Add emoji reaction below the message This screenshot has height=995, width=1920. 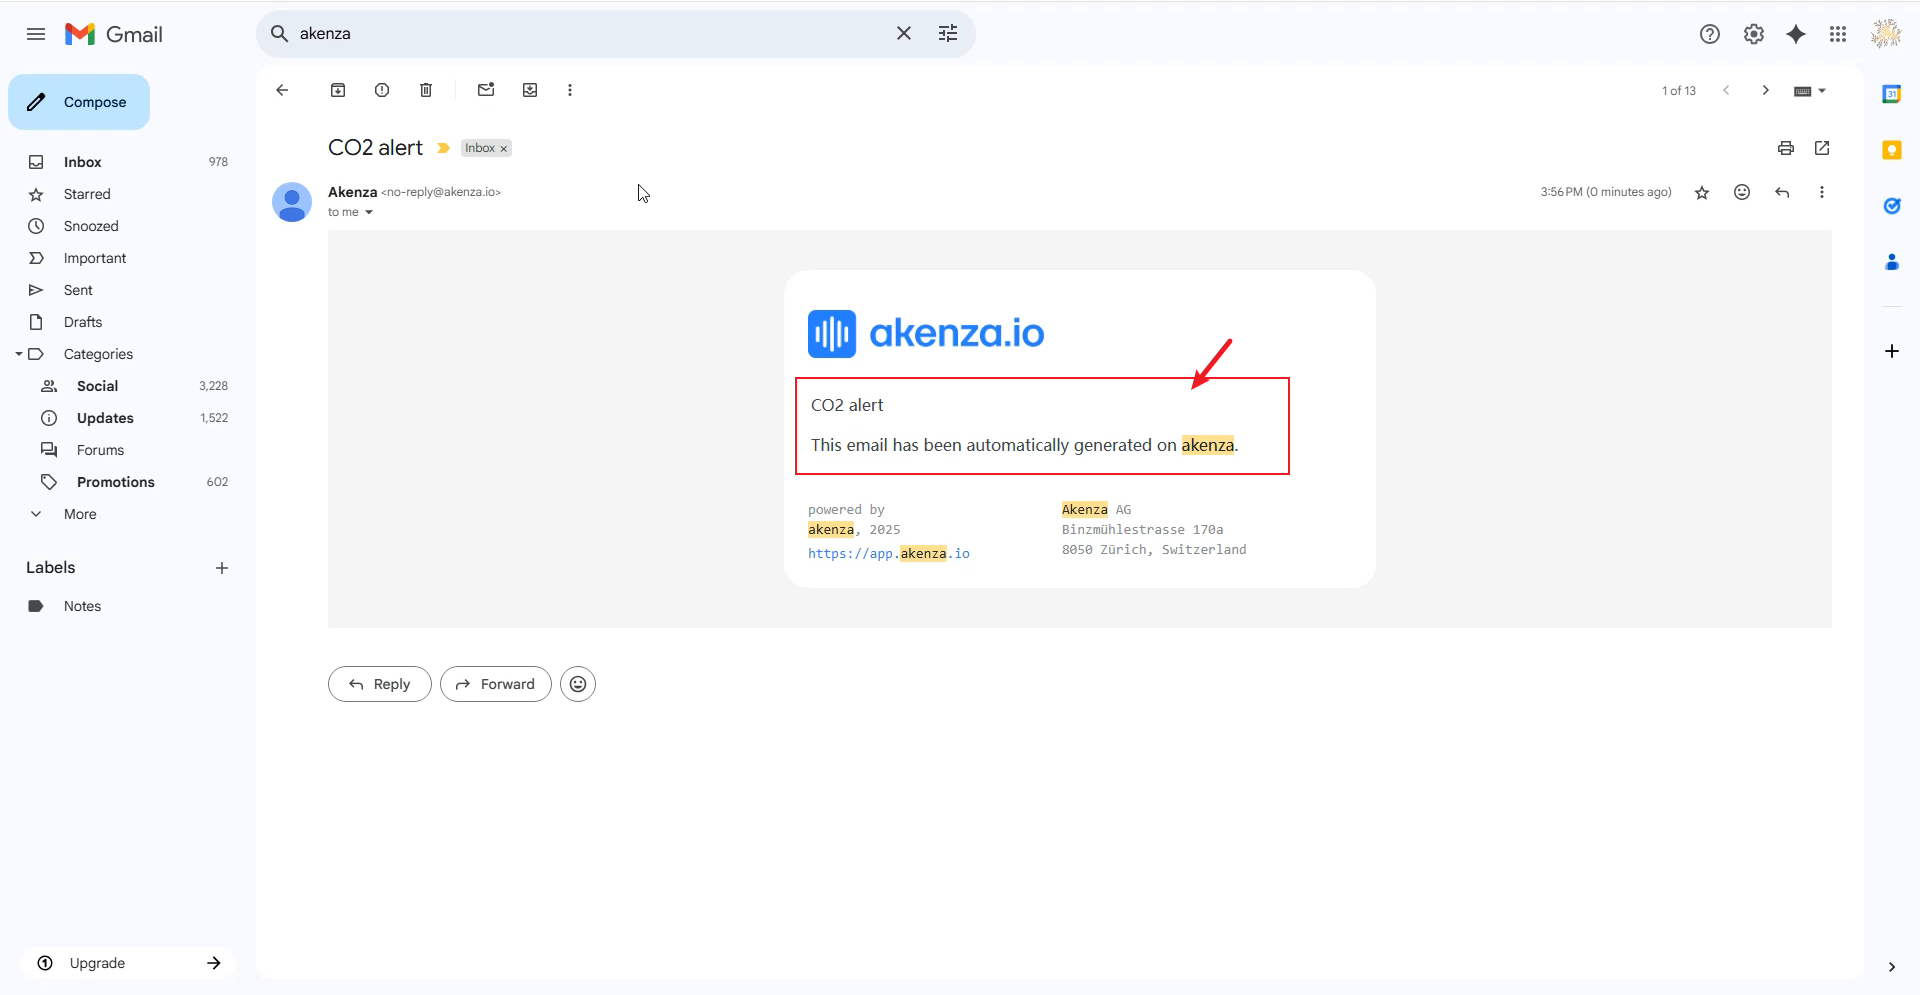tap(578, 684)
